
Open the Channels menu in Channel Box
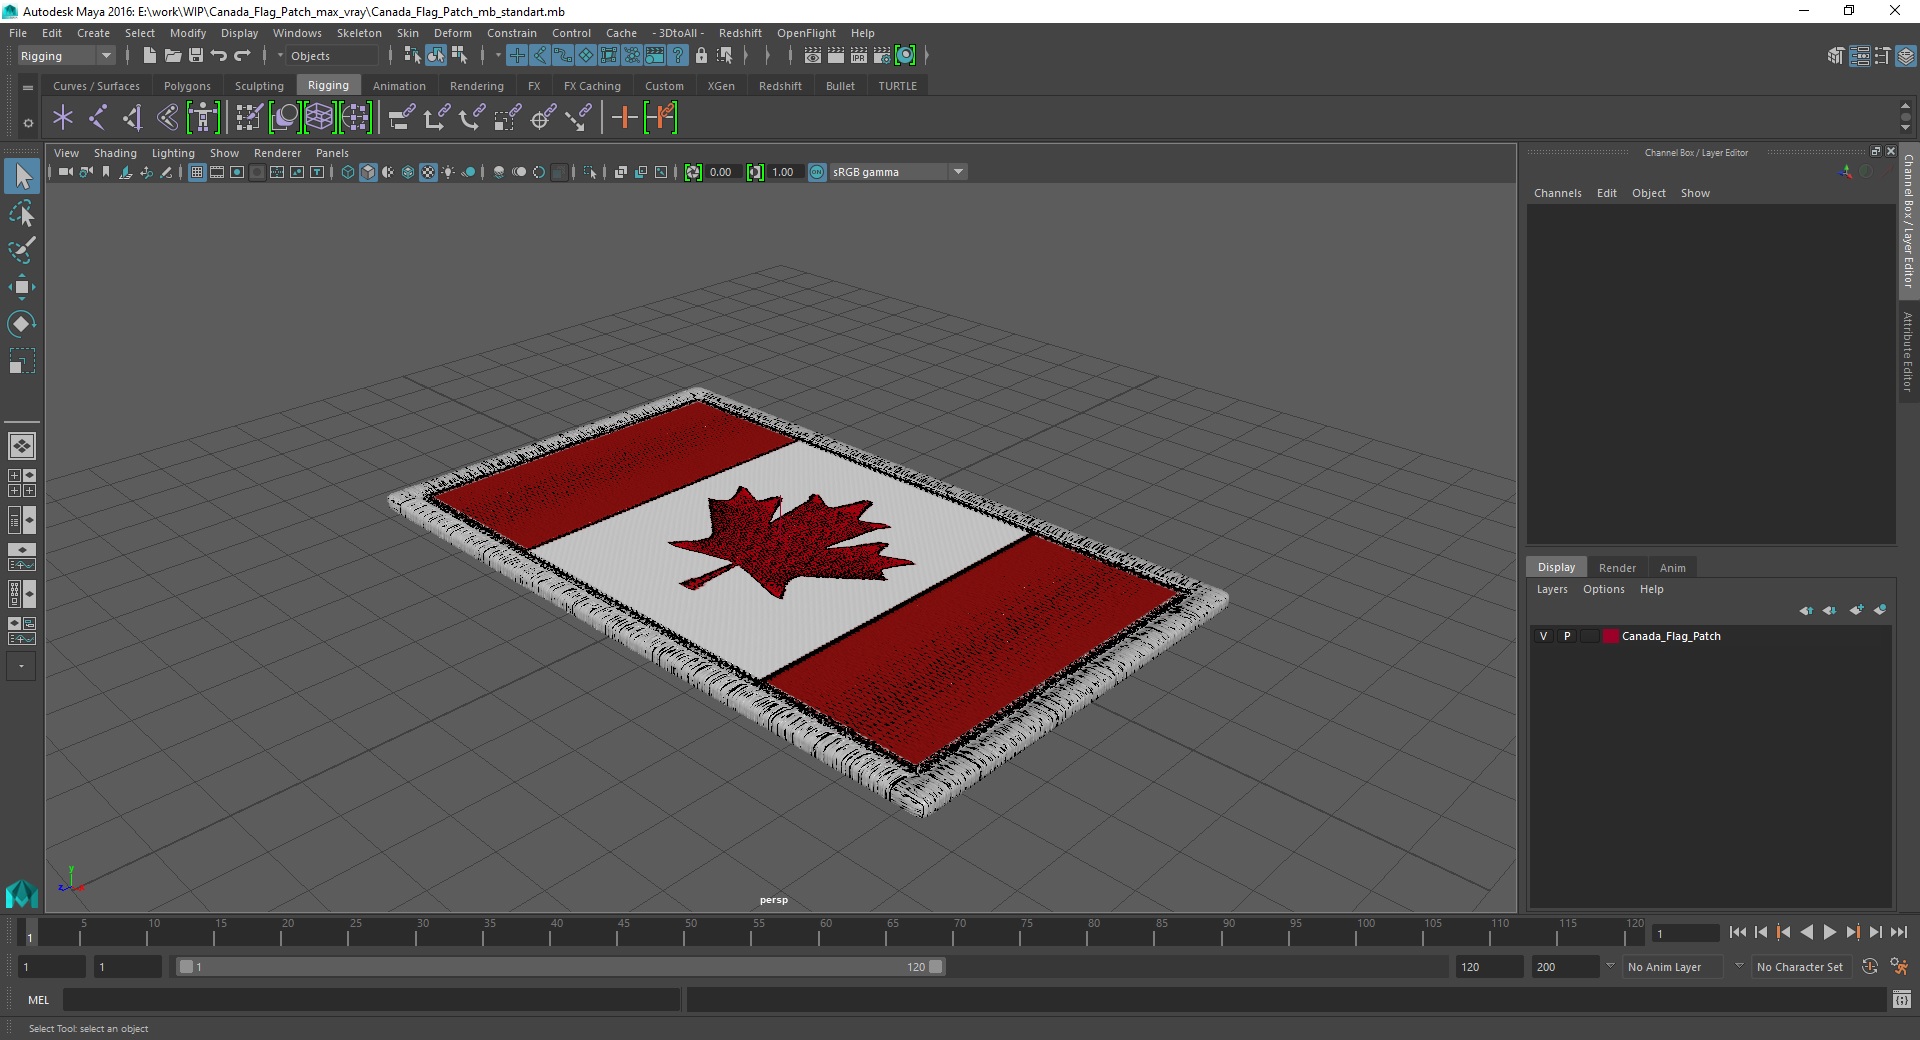pos(1557,193)
